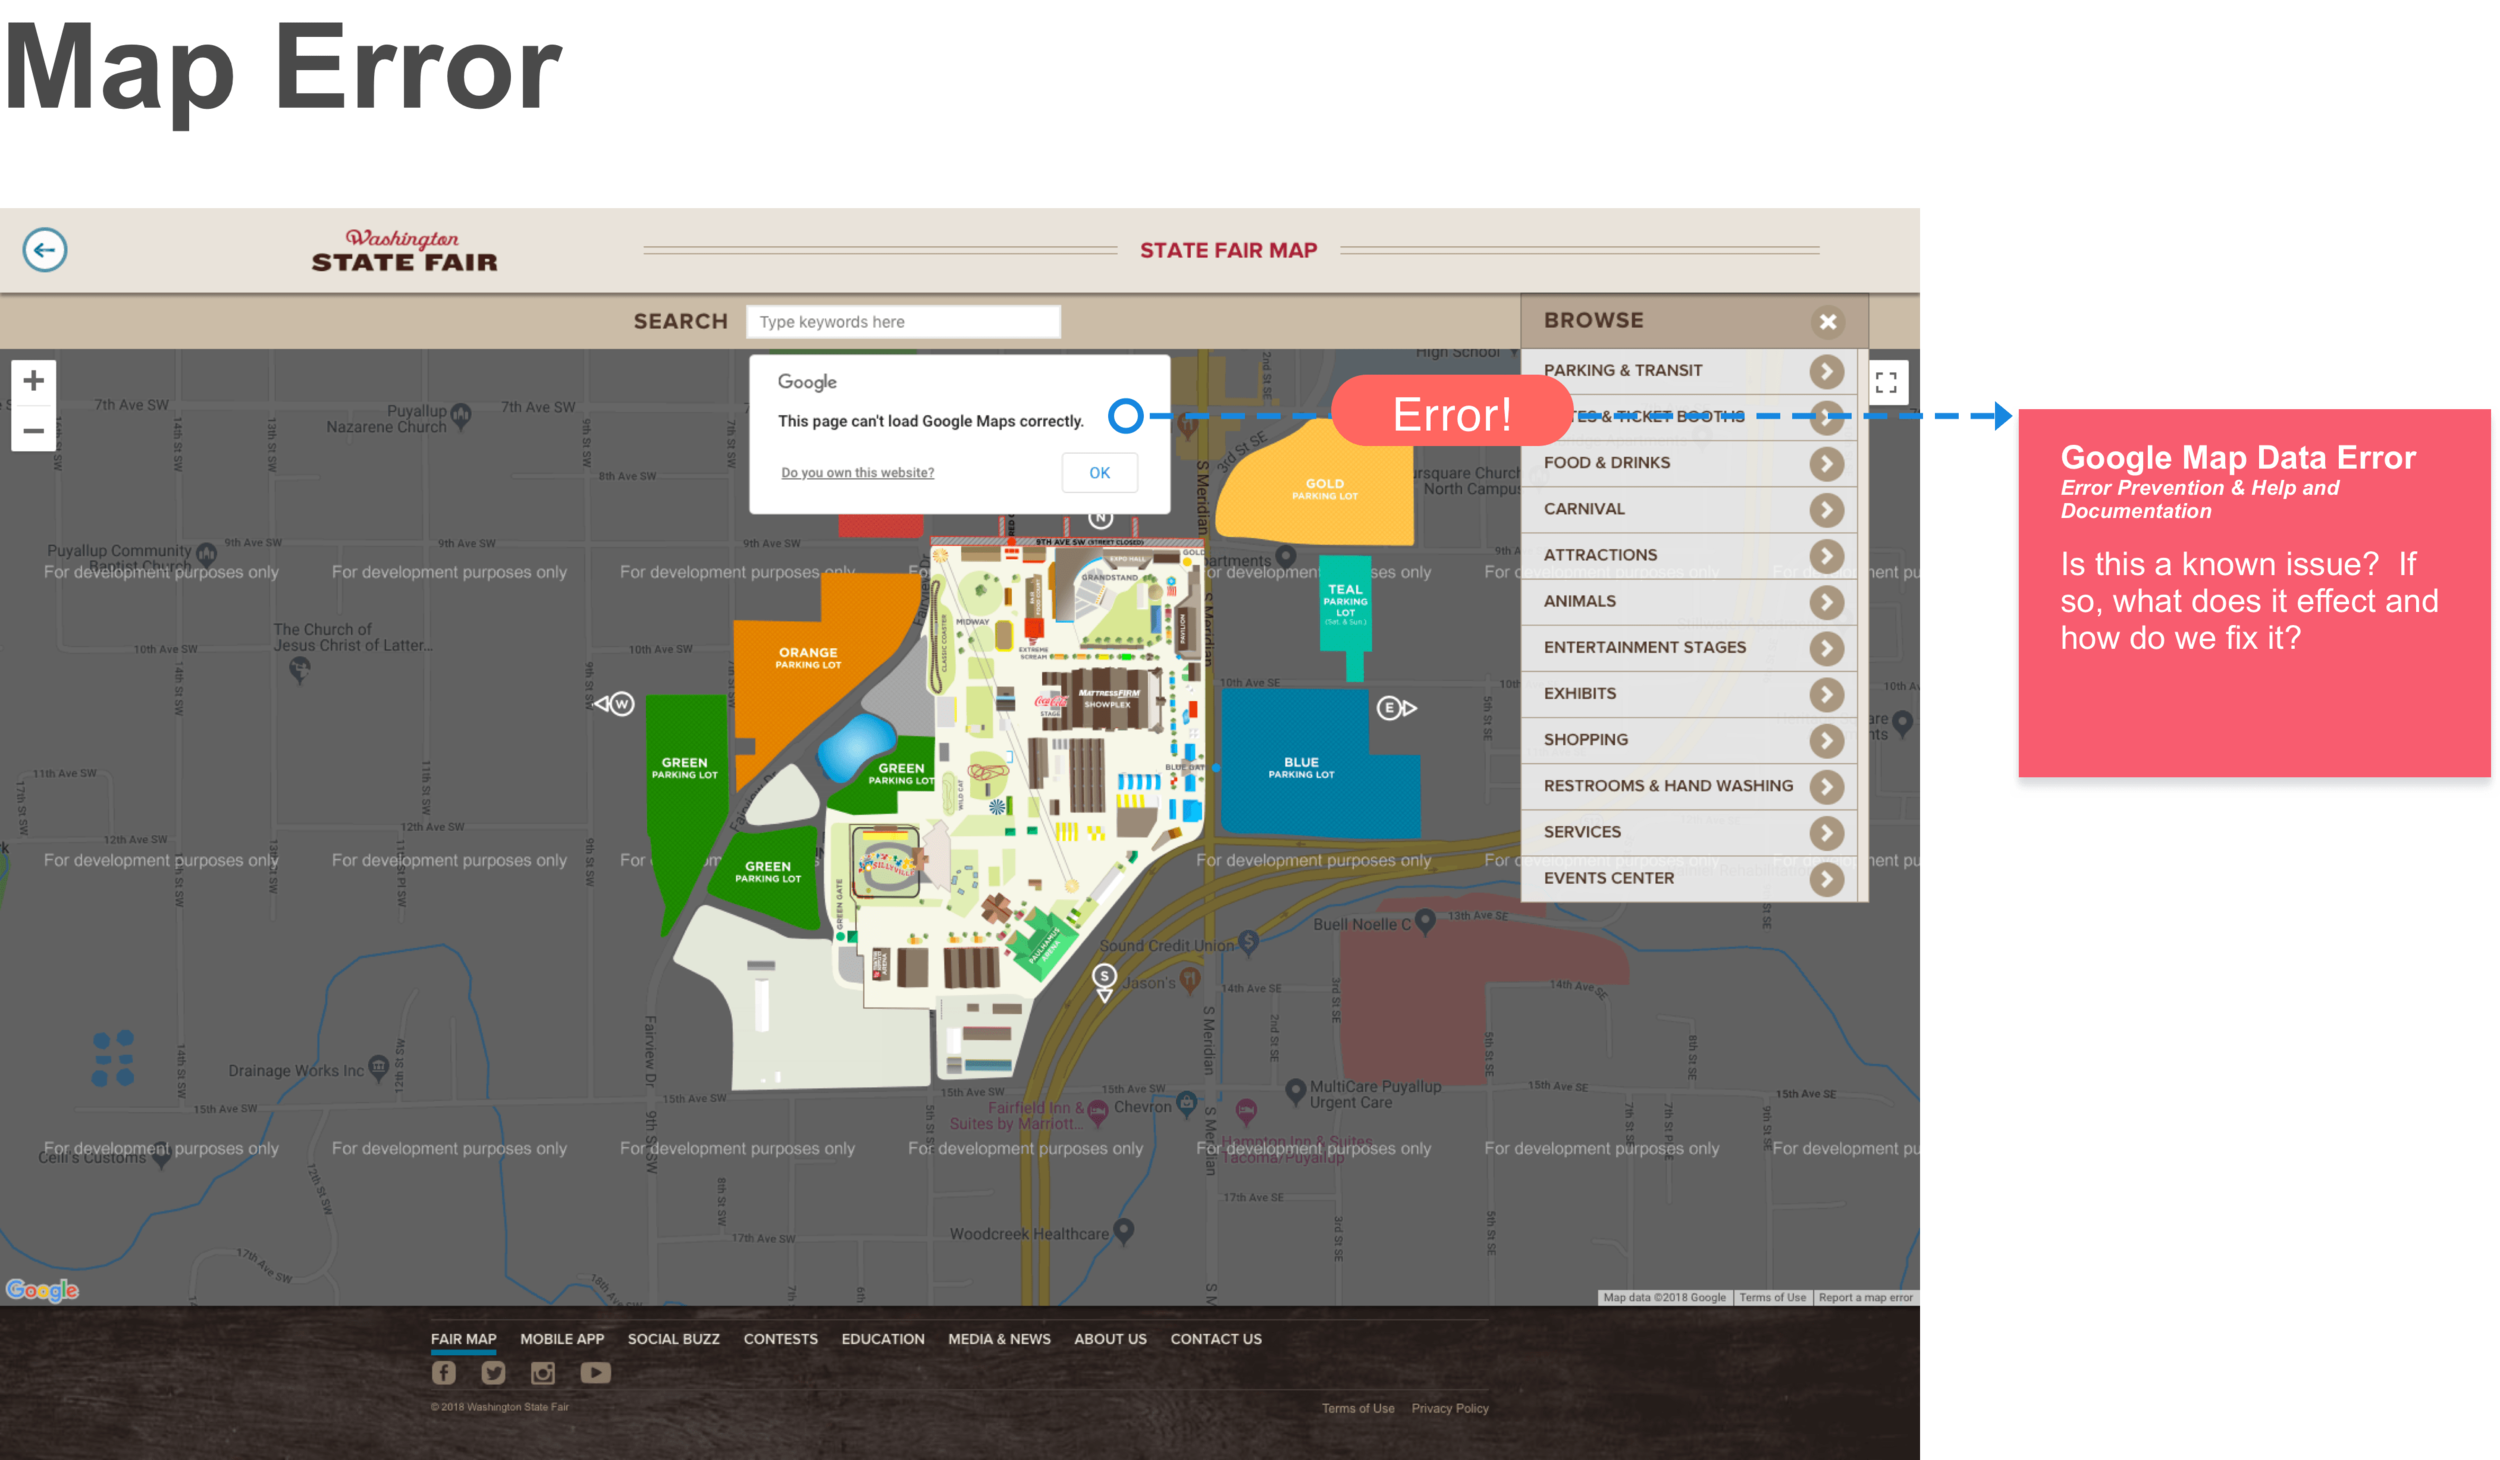Zoom out with the minus button
Image resolution: width=2500 pixels, height=1460 pixels.
pyautogui.click(x=33, y=431)
